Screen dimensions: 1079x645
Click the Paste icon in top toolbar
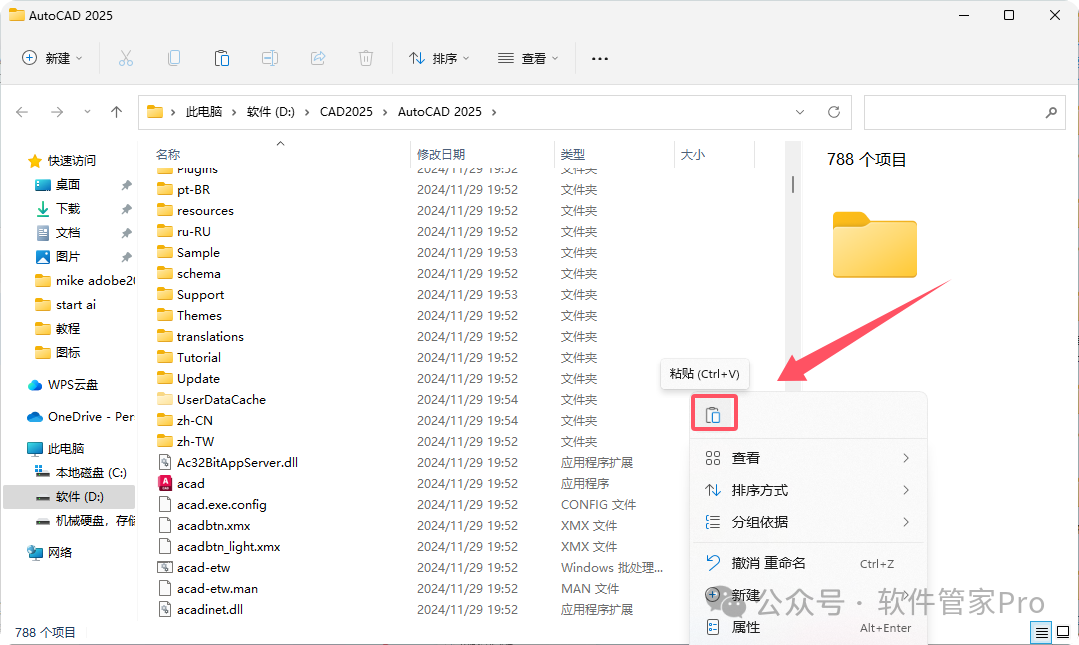point(222,59)
